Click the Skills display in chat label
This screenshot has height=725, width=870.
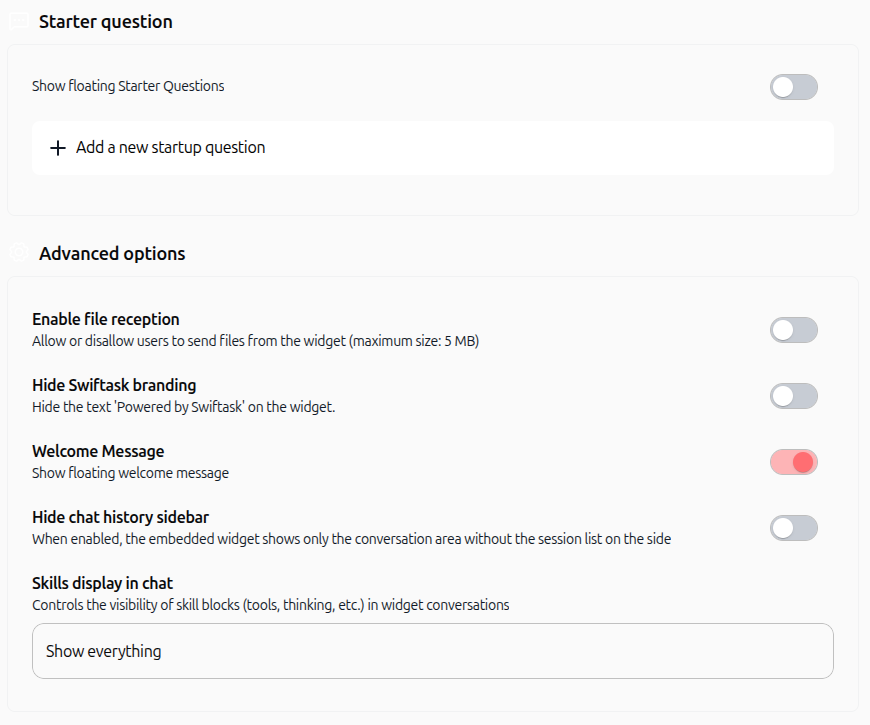tap(102, 583)
